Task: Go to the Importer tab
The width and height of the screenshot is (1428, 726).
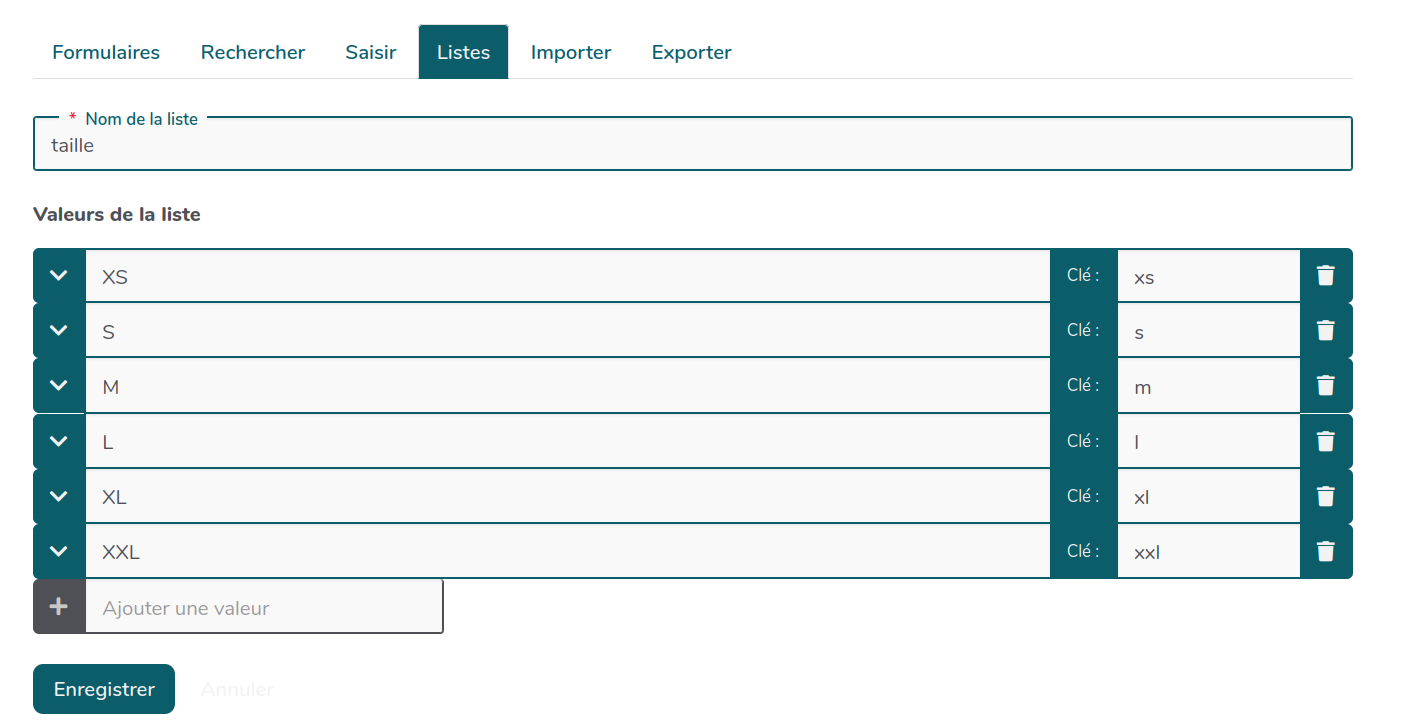Action: coord(571,52)
